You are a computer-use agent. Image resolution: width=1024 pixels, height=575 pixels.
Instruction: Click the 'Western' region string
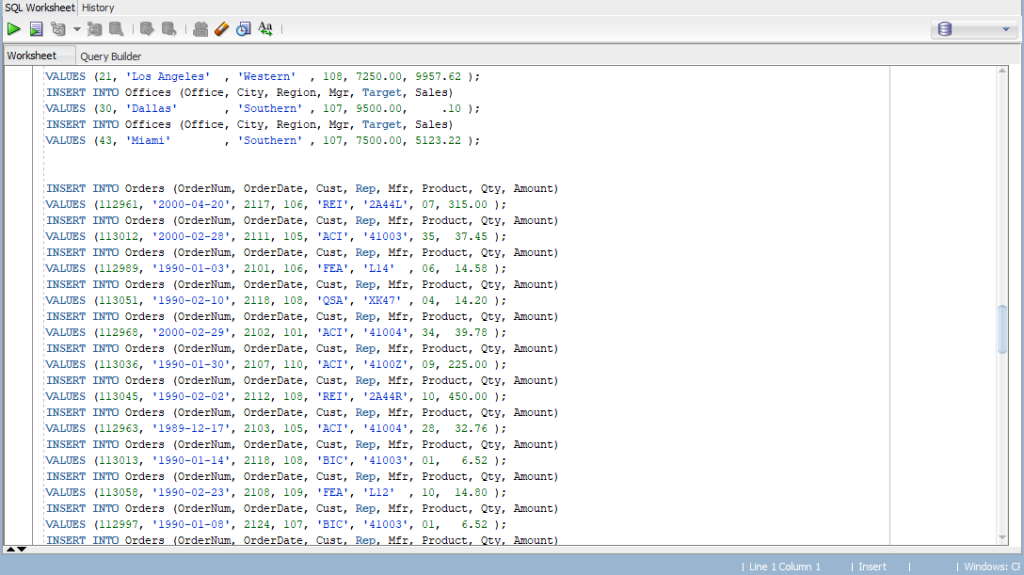(x=266, y=76)
